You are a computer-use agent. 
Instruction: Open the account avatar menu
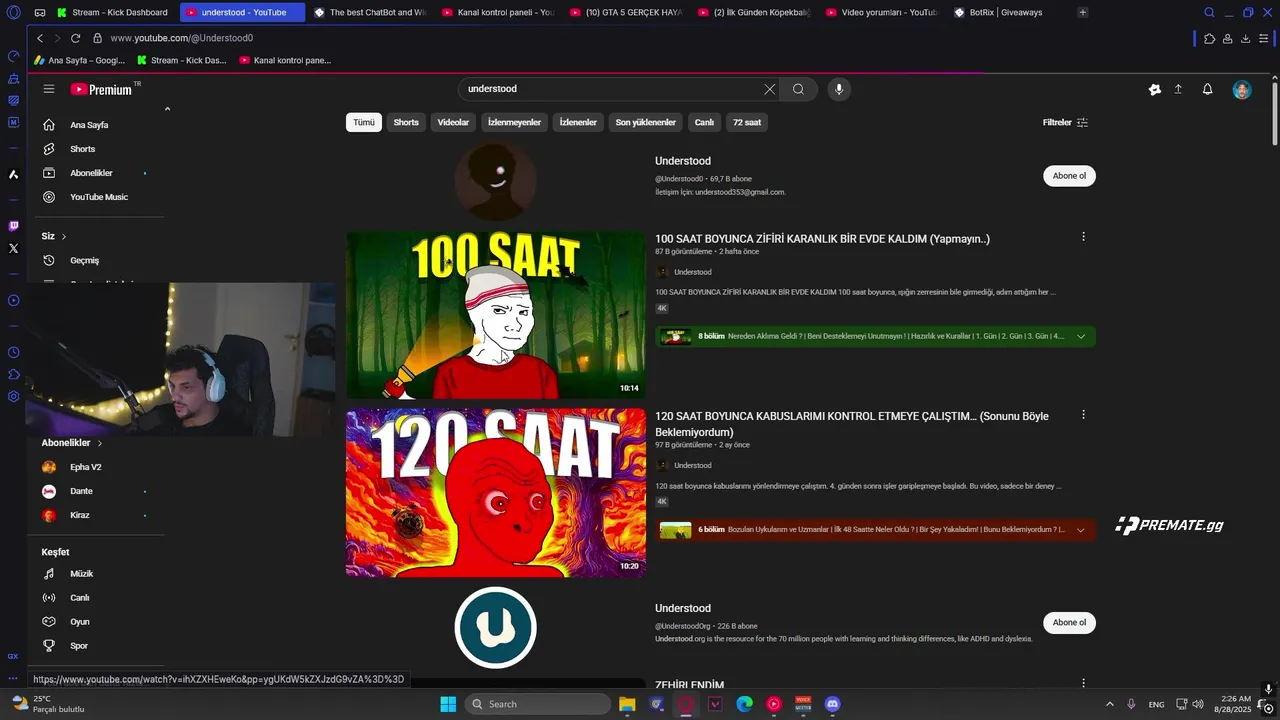(x=1242, y=89)
